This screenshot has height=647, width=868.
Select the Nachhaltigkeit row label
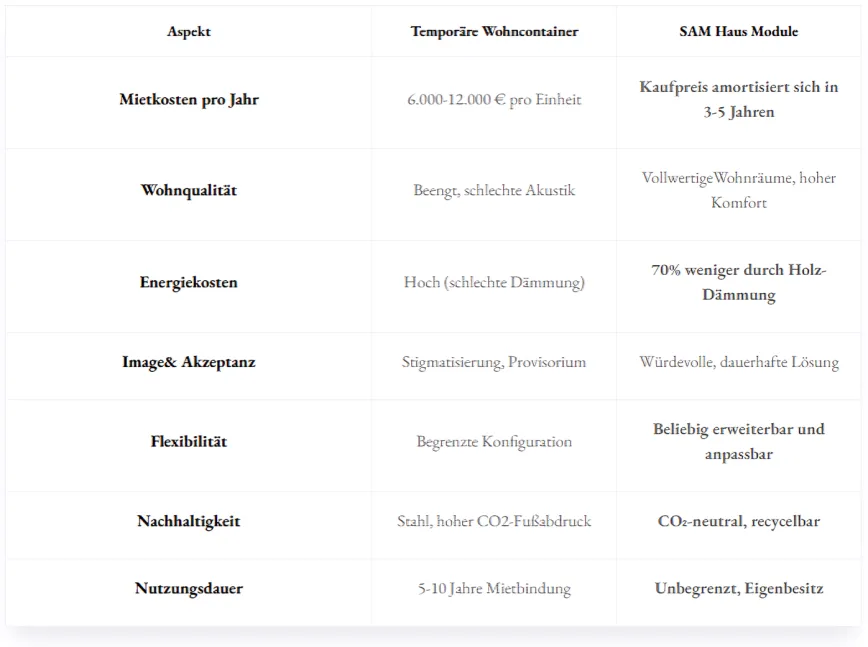189,521
